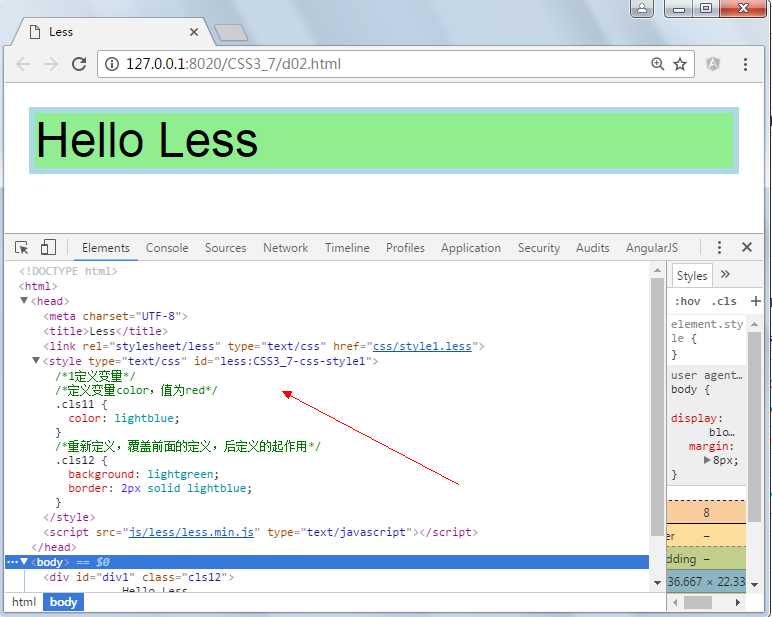Switch to the Console tab
The height and width of the screenshot is (617, 772).
coord(167,248)
